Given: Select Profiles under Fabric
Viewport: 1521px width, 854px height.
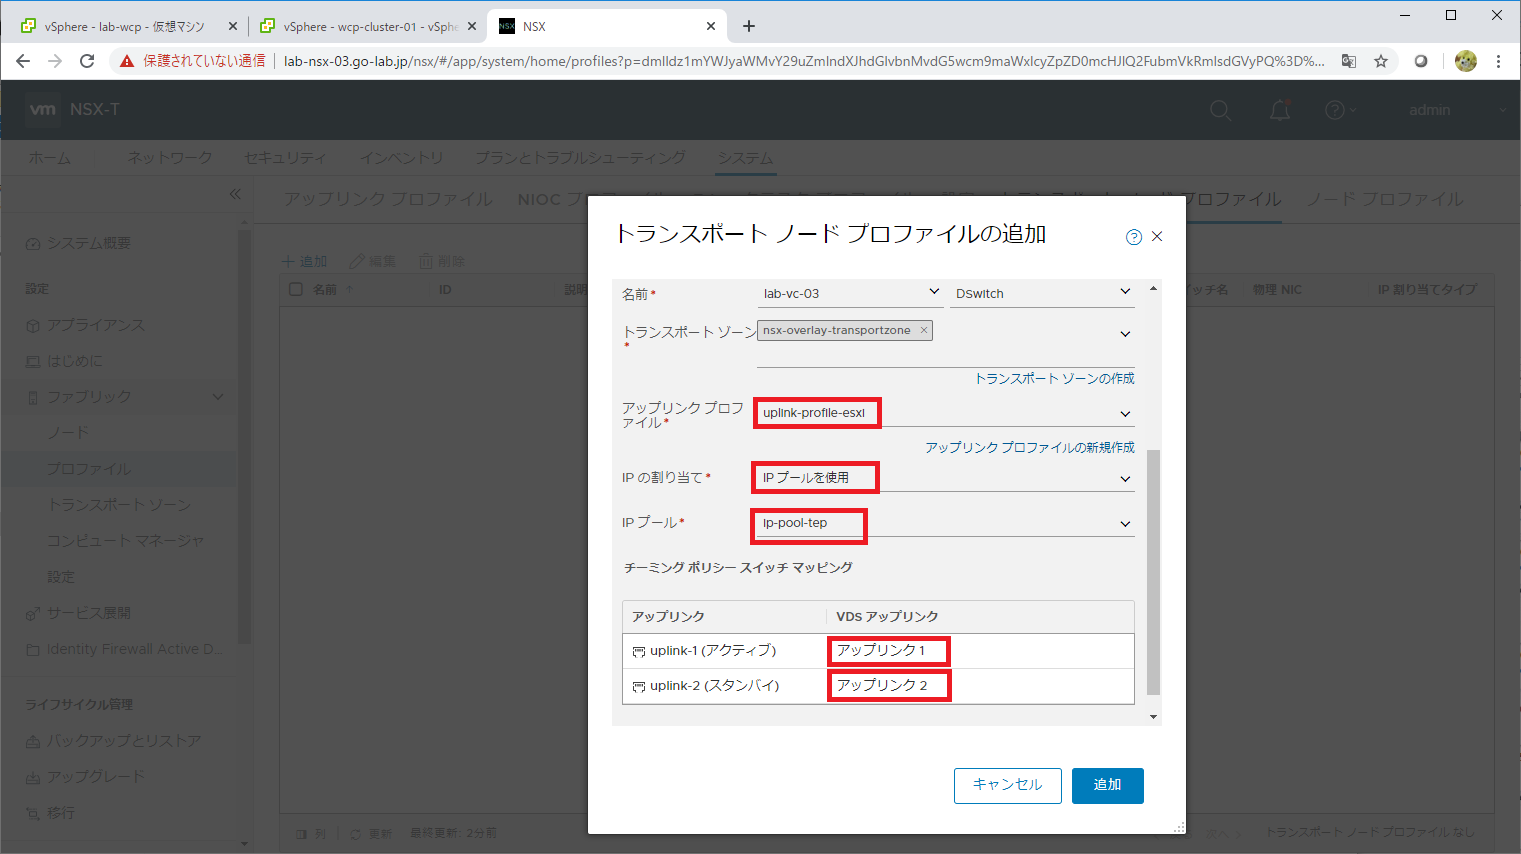Looking at the screenshot, I should tap(89, 469).
